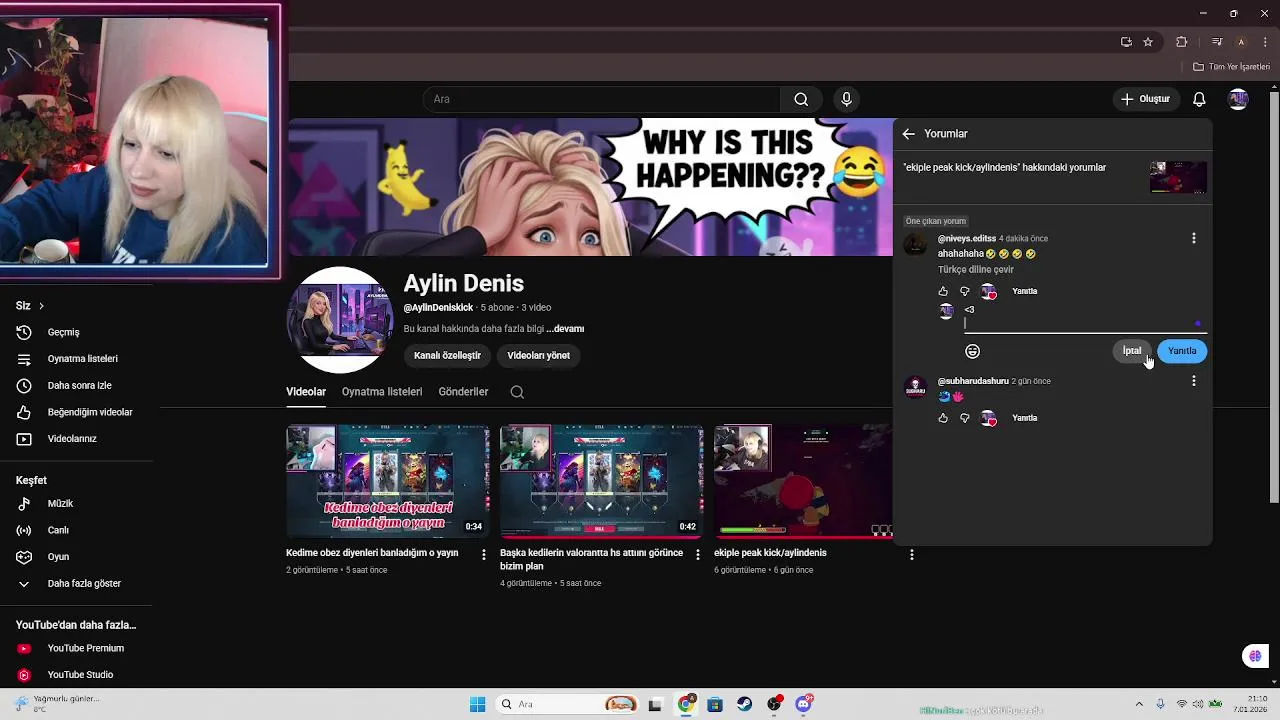Open Chrome three-dot menu
This screenshot has width=1280, height=720.
[x=1266, y=42]
